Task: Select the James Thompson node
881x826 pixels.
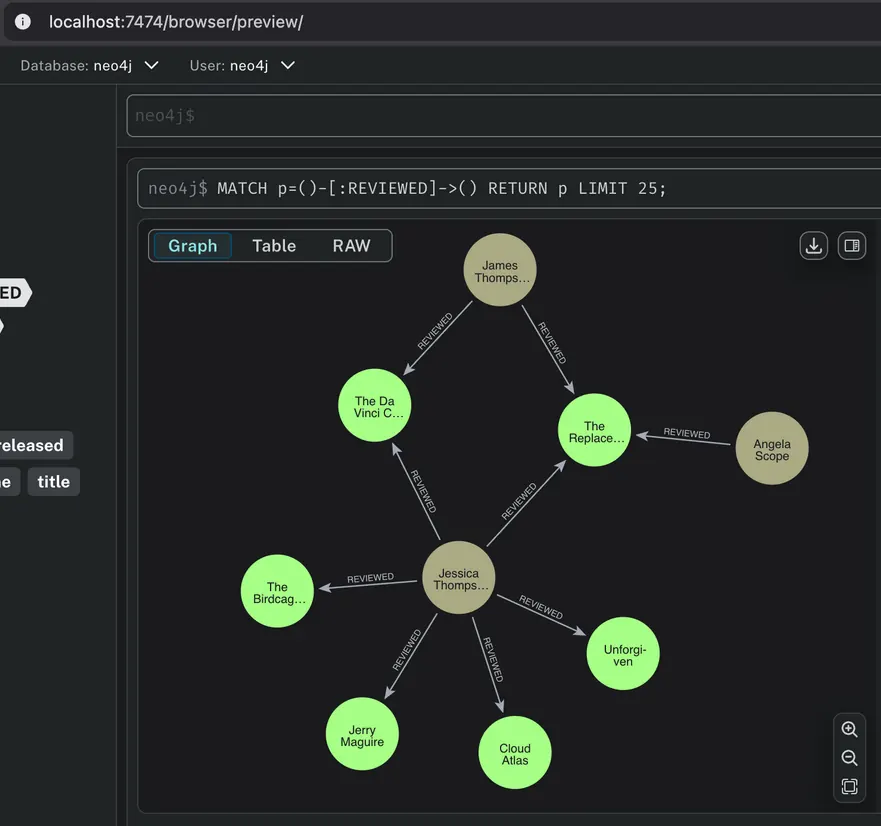Action: coord(500,270)
